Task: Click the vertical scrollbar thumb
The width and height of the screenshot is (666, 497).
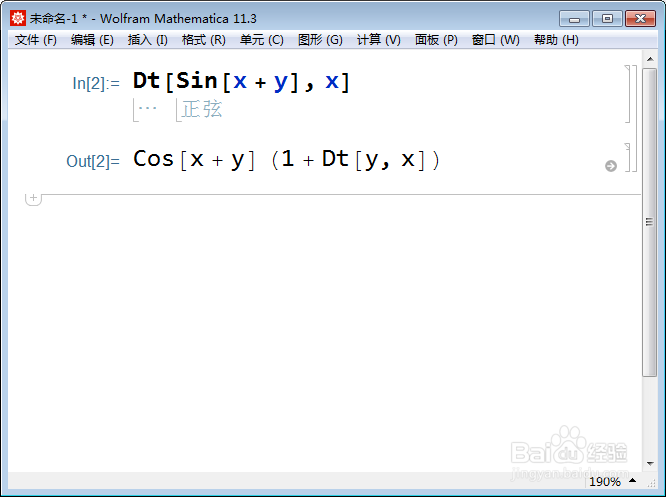Action: point(649,222)
